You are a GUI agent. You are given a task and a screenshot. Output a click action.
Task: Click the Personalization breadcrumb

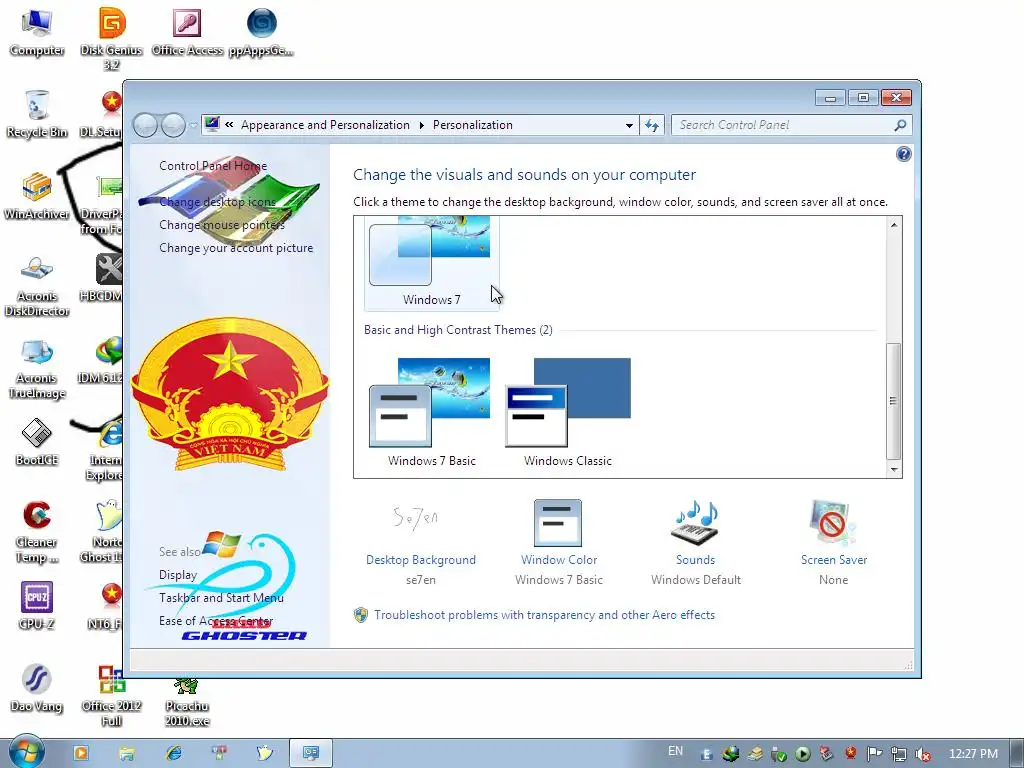click(473, 125)
